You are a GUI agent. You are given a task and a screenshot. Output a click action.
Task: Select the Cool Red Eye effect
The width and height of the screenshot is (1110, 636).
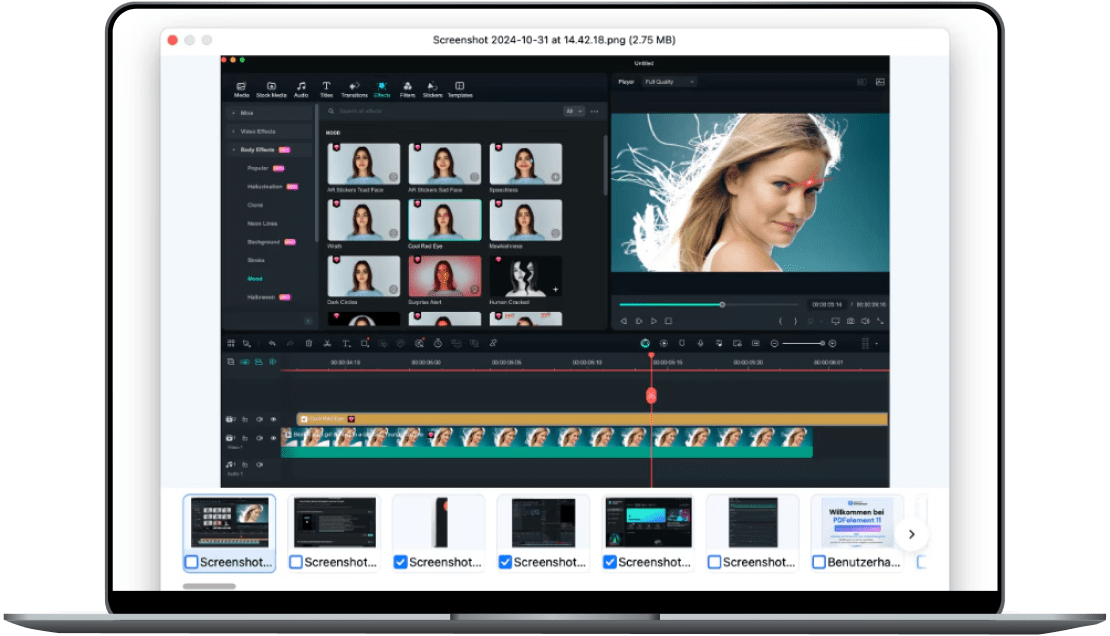(445, 220)
